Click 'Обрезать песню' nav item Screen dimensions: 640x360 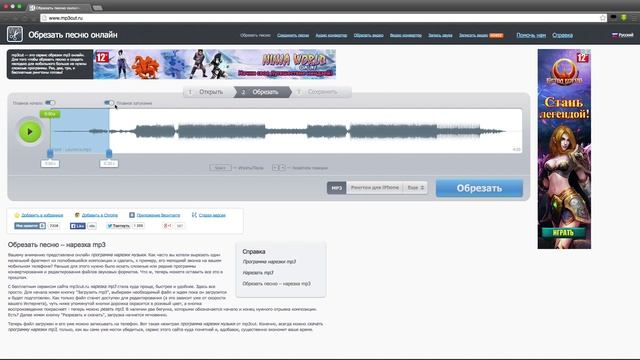point(255,36)
